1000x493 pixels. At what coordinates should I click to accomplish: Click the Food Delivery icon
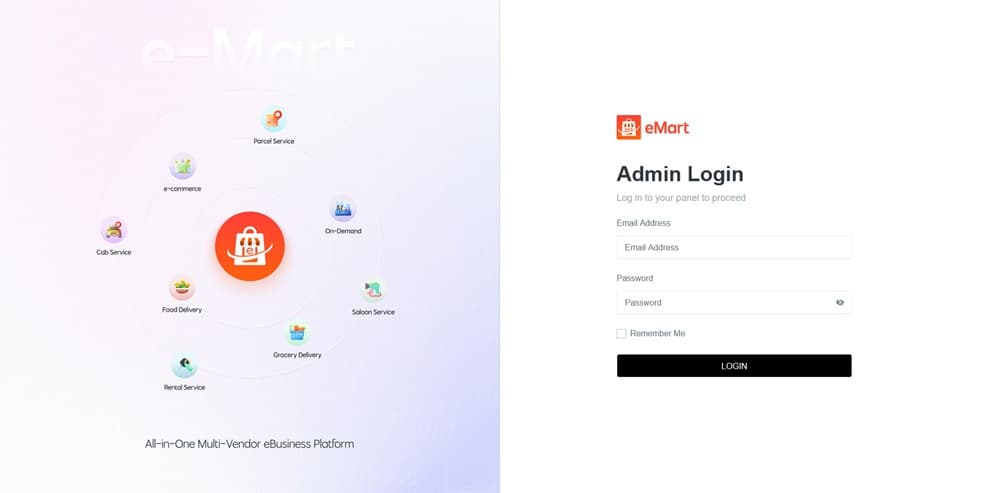click(182, 288)
